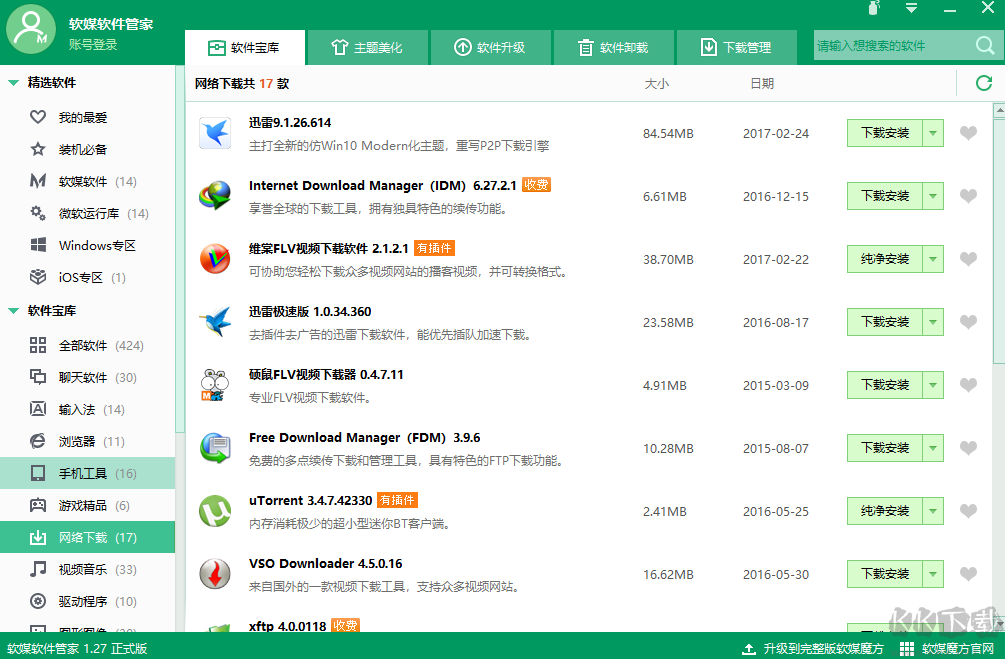Image resolution: width=1005 pixels, height=659 pixels.
Task: Expand install options dropdown for IDM
Action: tap(933, 196)
